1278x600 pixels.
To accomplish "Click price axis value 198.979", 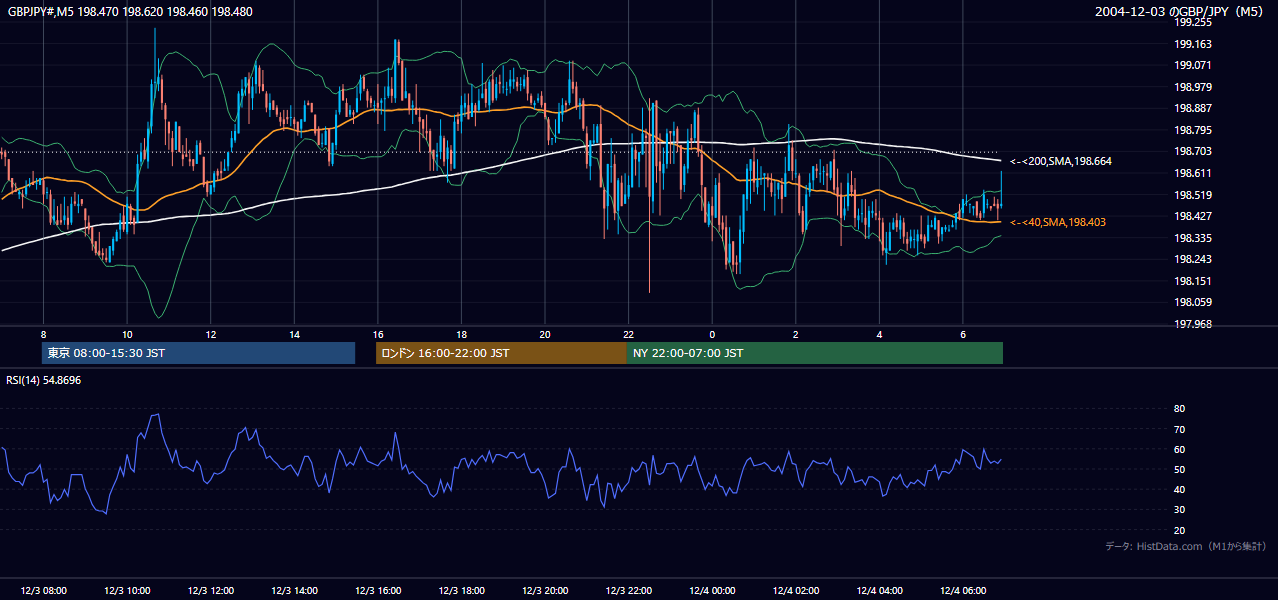I will (1192, 87).
